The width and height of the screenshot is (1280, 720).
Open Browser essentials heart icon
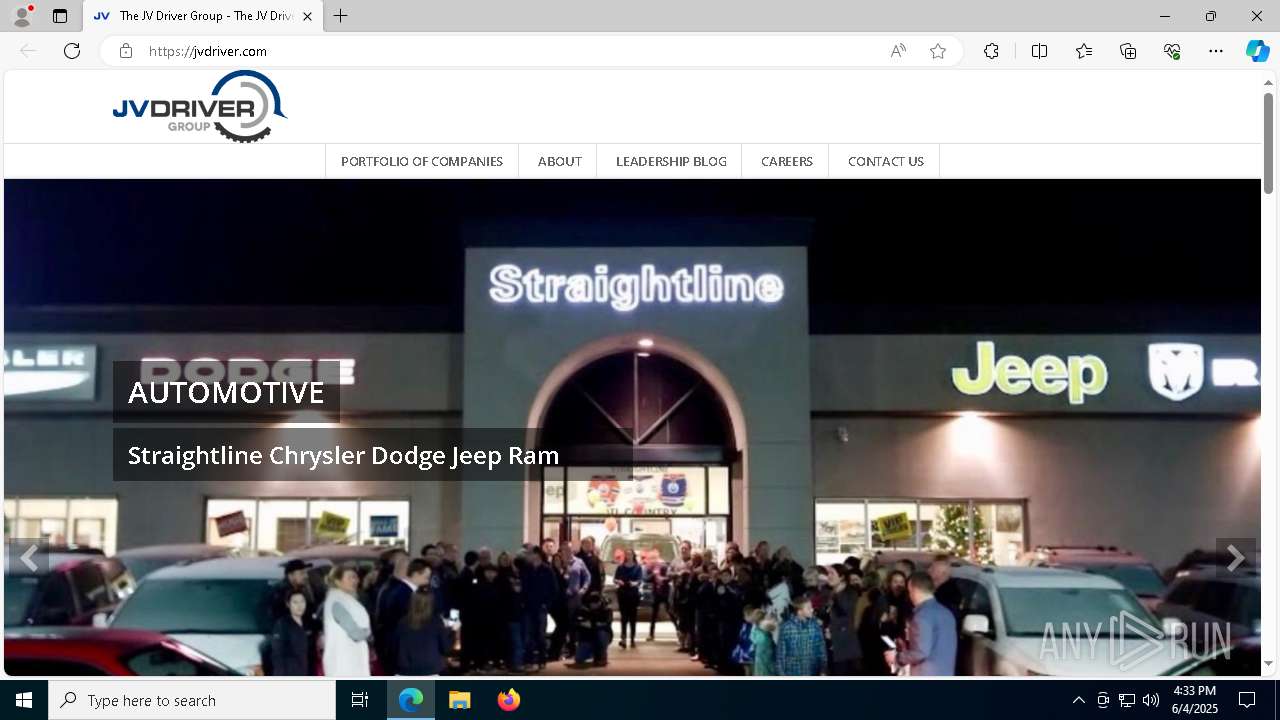[x=1172, y=51]
